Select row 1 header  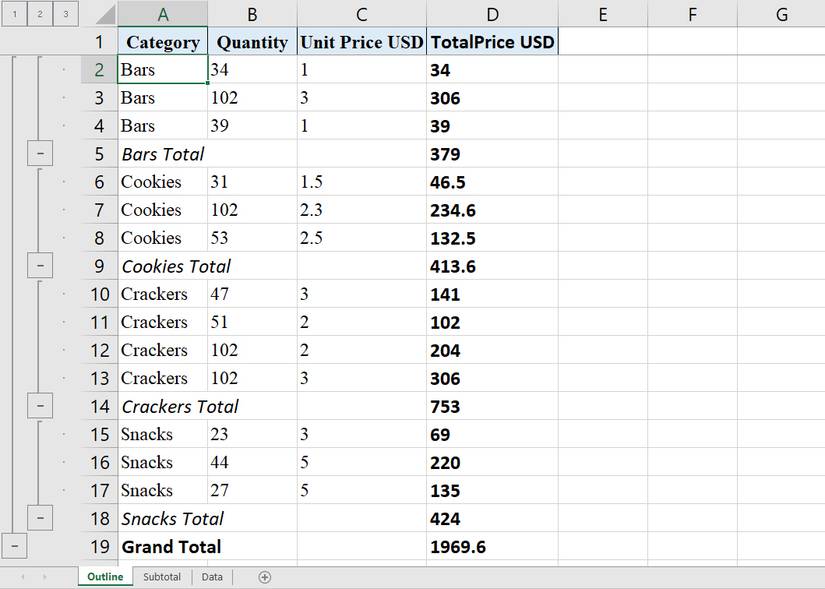click(99, 42)
